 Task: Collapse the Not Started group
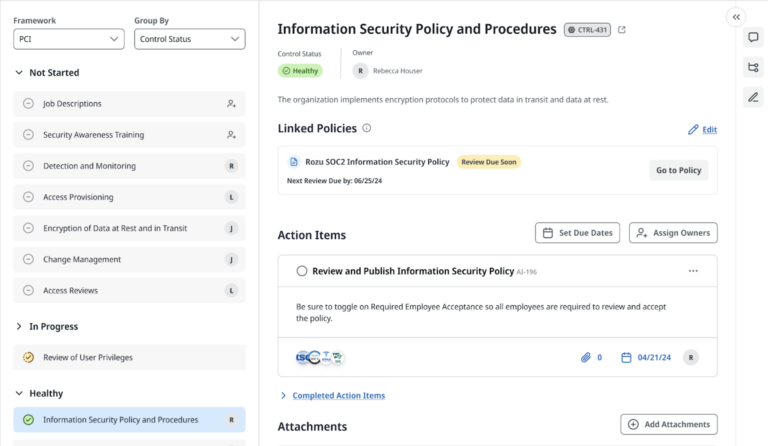[x=19, y=73]
